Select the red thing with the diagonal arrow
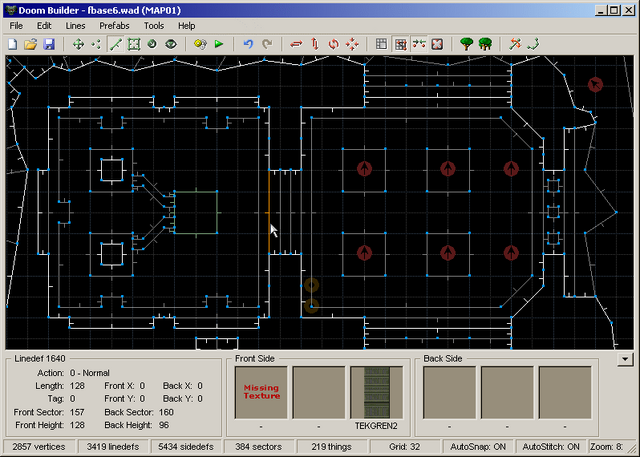This screenshot has height=457, width=640. [x=595, y=84]
